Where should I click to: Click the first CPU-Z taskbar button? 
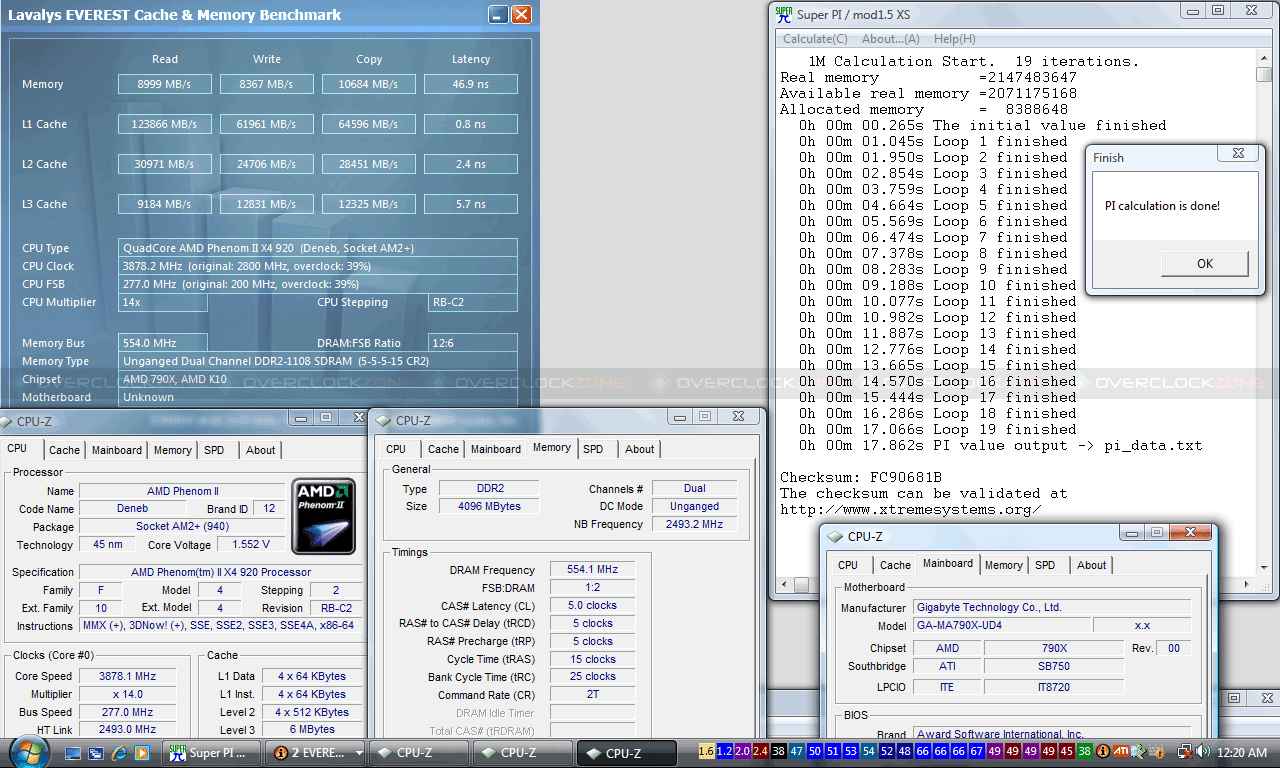tap(419, 753)
